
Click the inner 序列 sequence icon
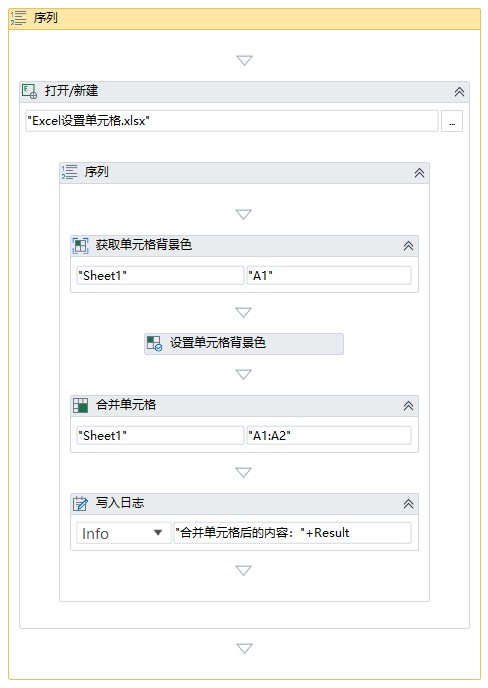pos(69,172)
